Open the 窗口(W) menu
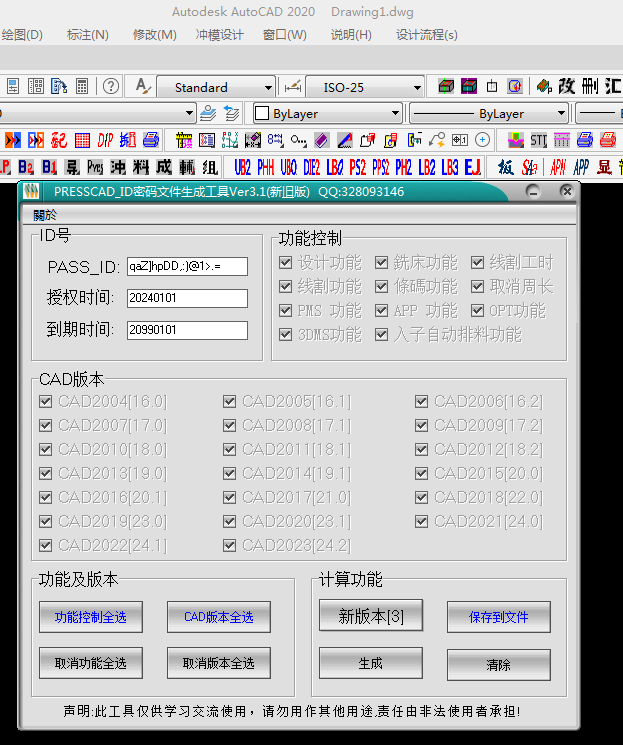The height and width of the screenshot is (745, 623). click(285, 35)
